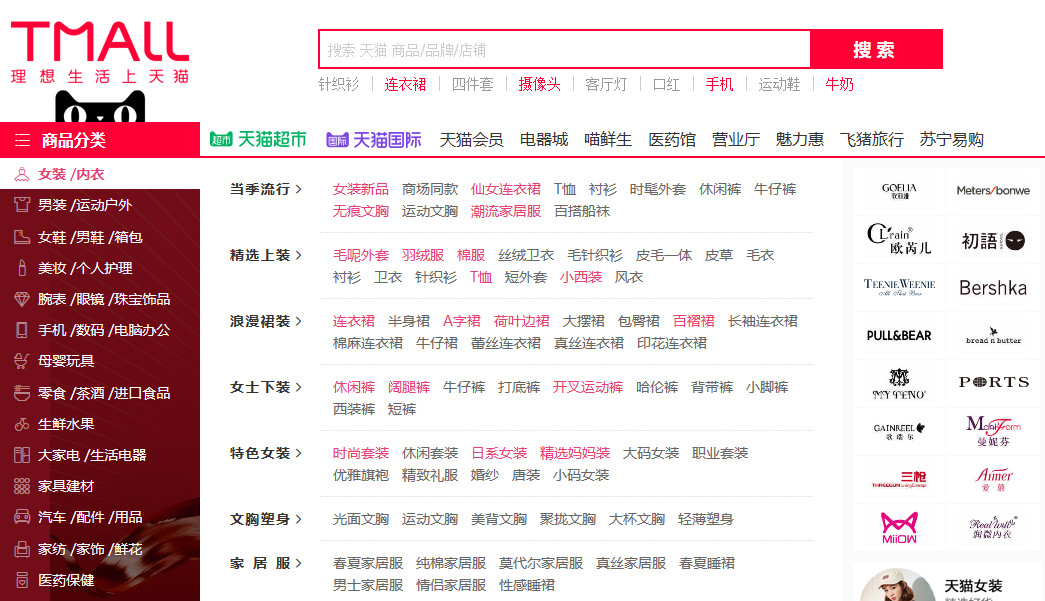Viewport: 1045px width, 601px height.
Task: Click the appliance icon for 大家电/生活电器
Action: [22, 455]
